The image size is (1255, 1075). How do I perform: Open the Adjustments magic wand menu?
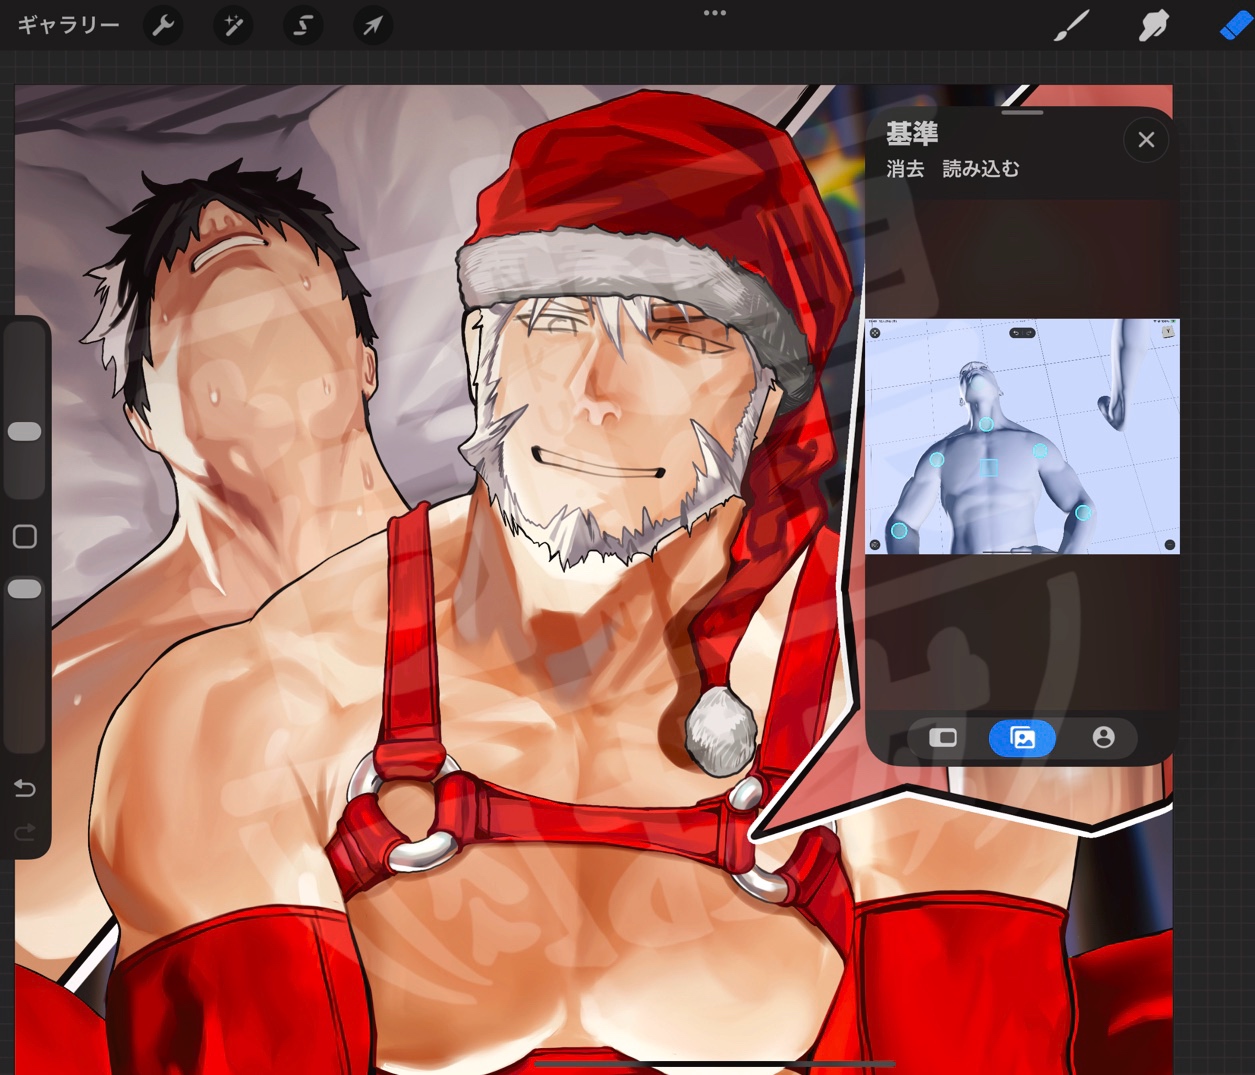(233, 25)
